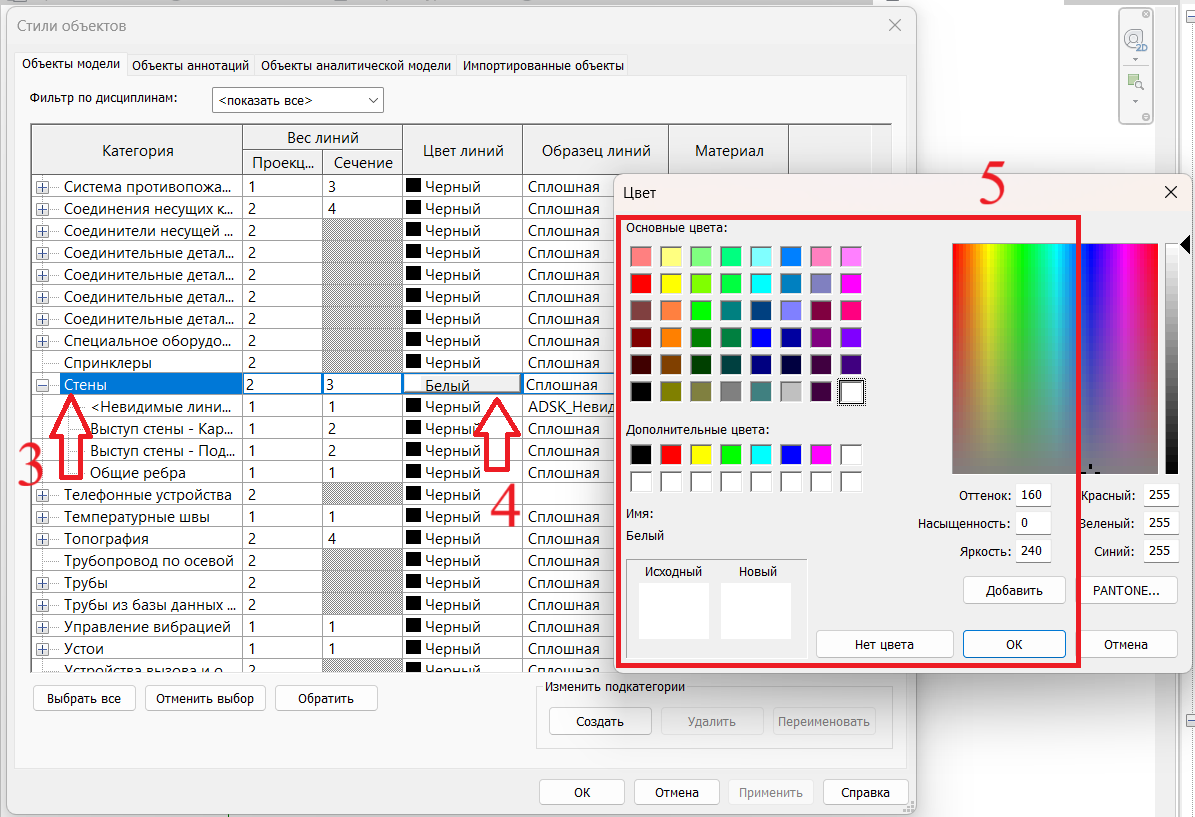Click OK in the color dialog
This screenshot has width=1195, height=817.
pyautogui.click(x=1014, y=644)
